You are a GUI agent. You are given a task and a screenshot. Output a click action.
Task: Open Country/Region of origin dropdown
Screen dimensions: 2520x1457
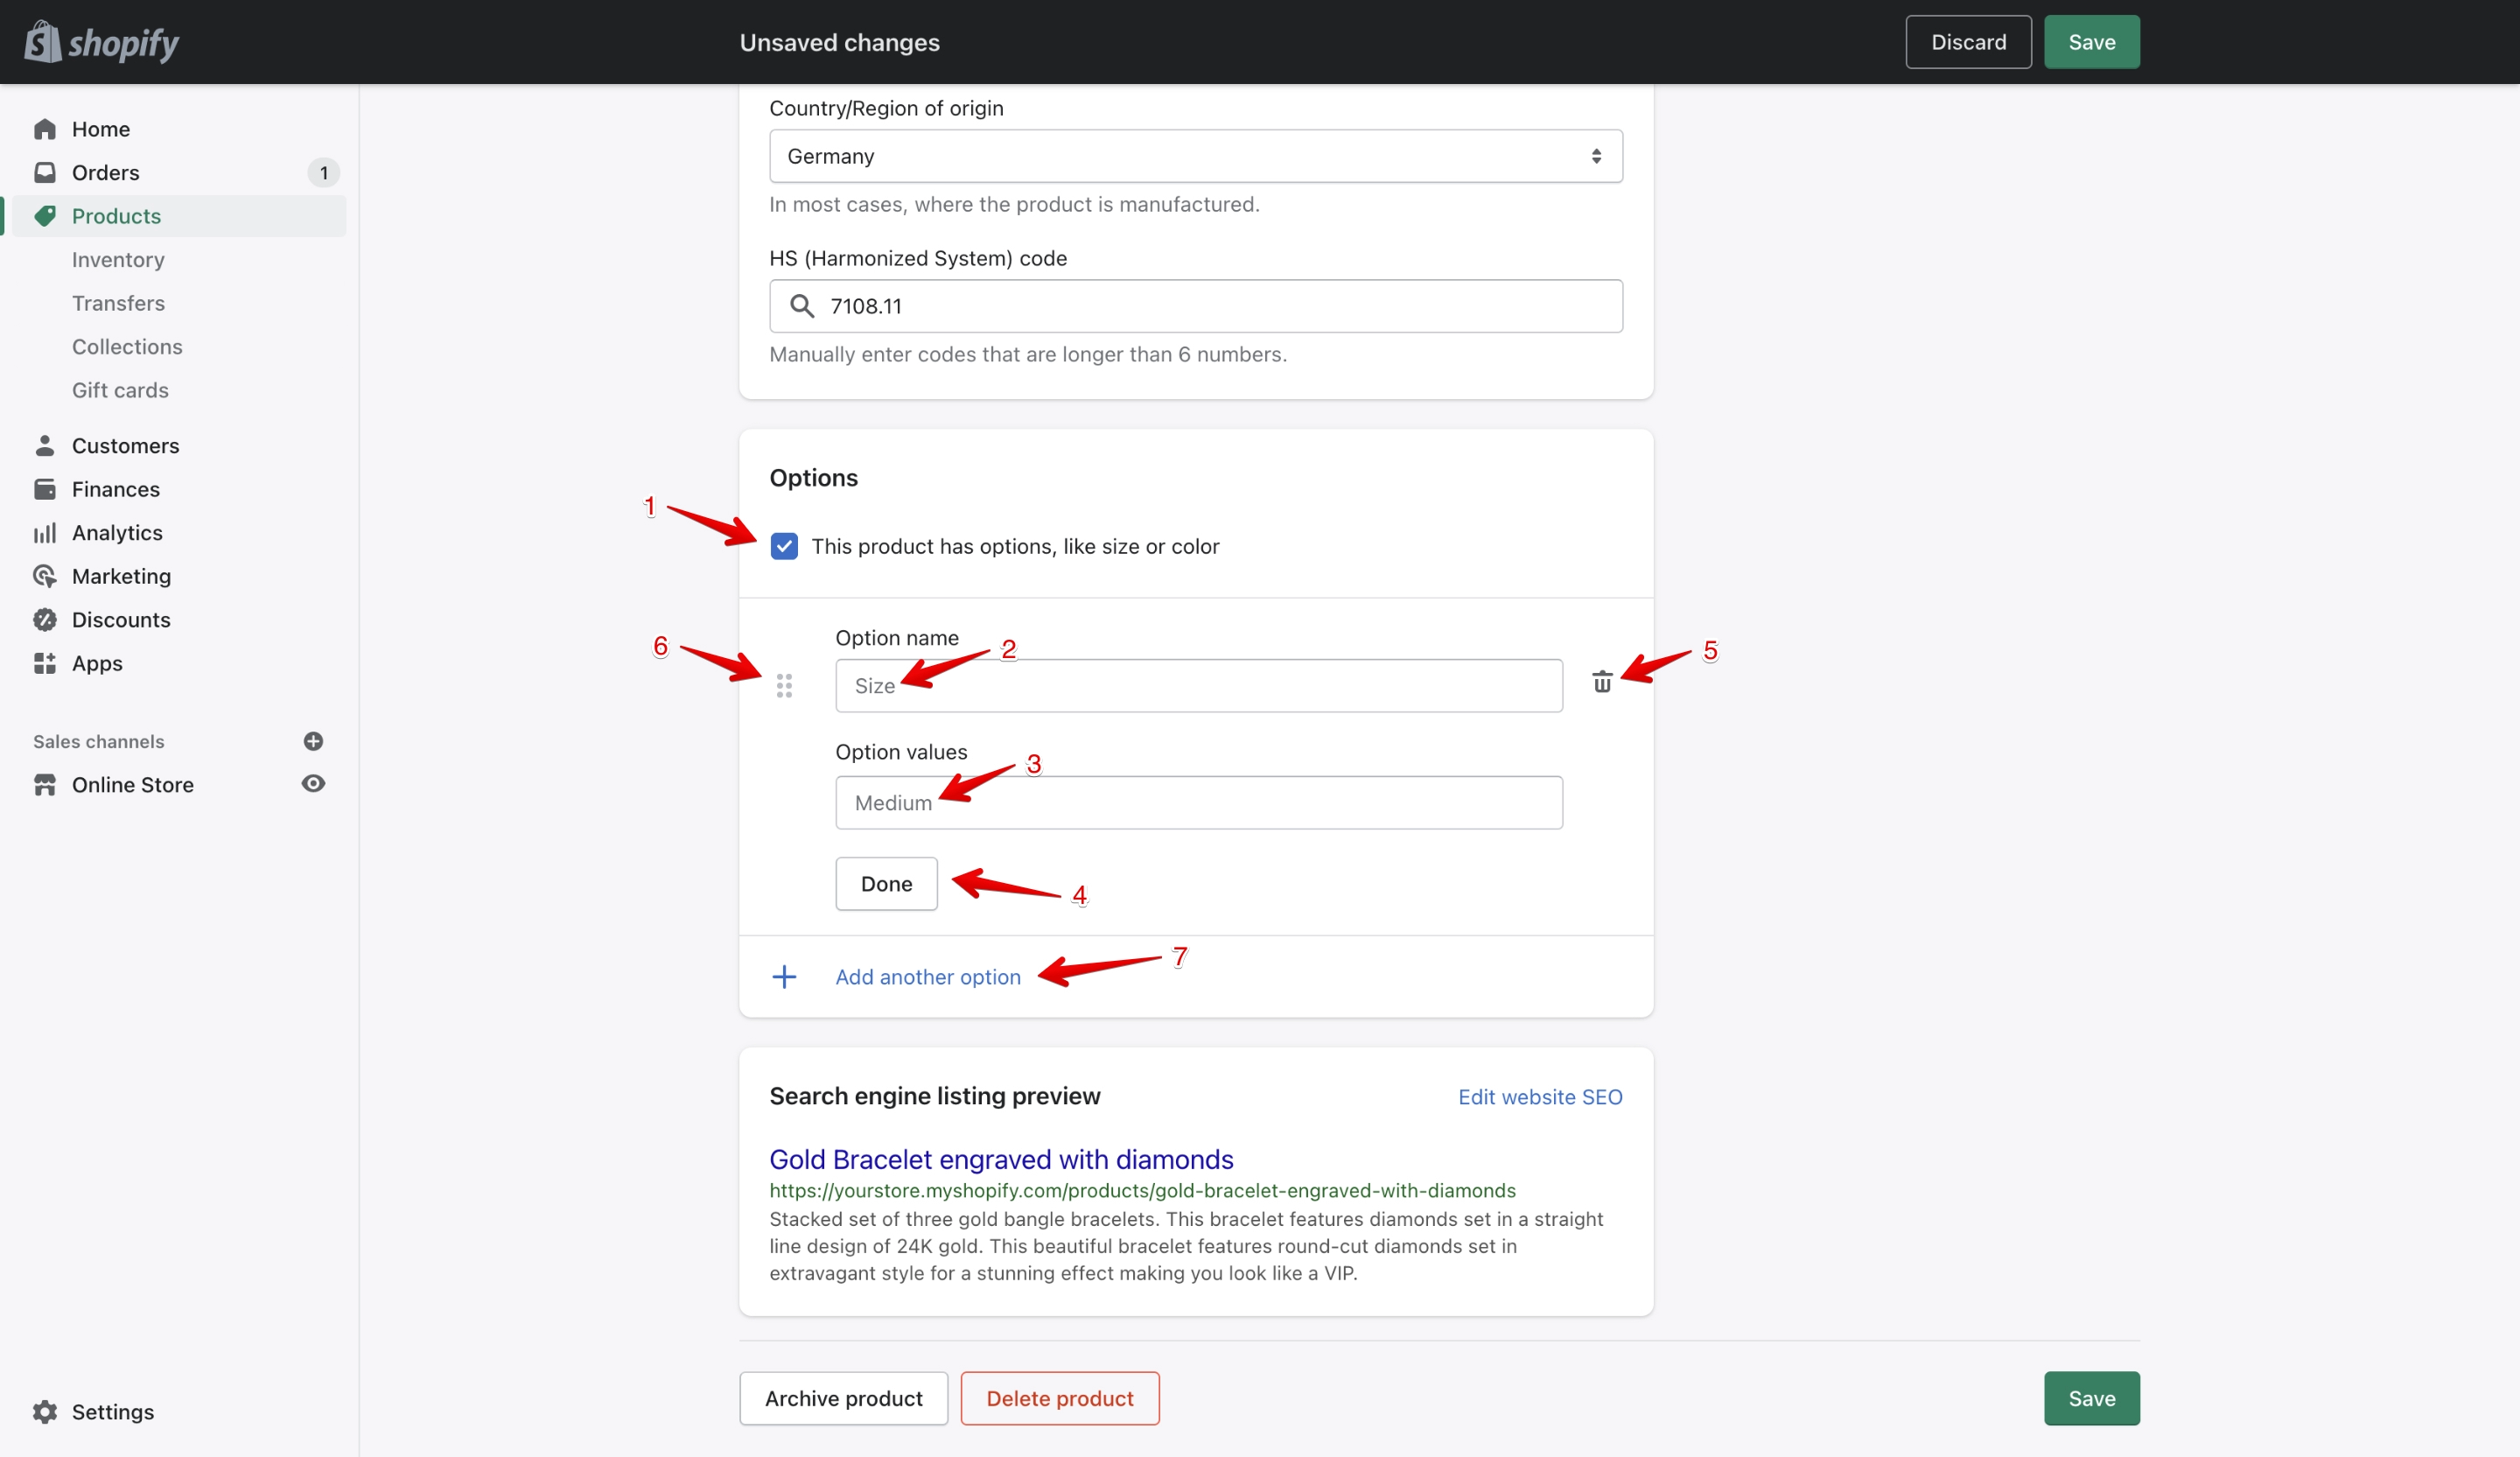1196,156
